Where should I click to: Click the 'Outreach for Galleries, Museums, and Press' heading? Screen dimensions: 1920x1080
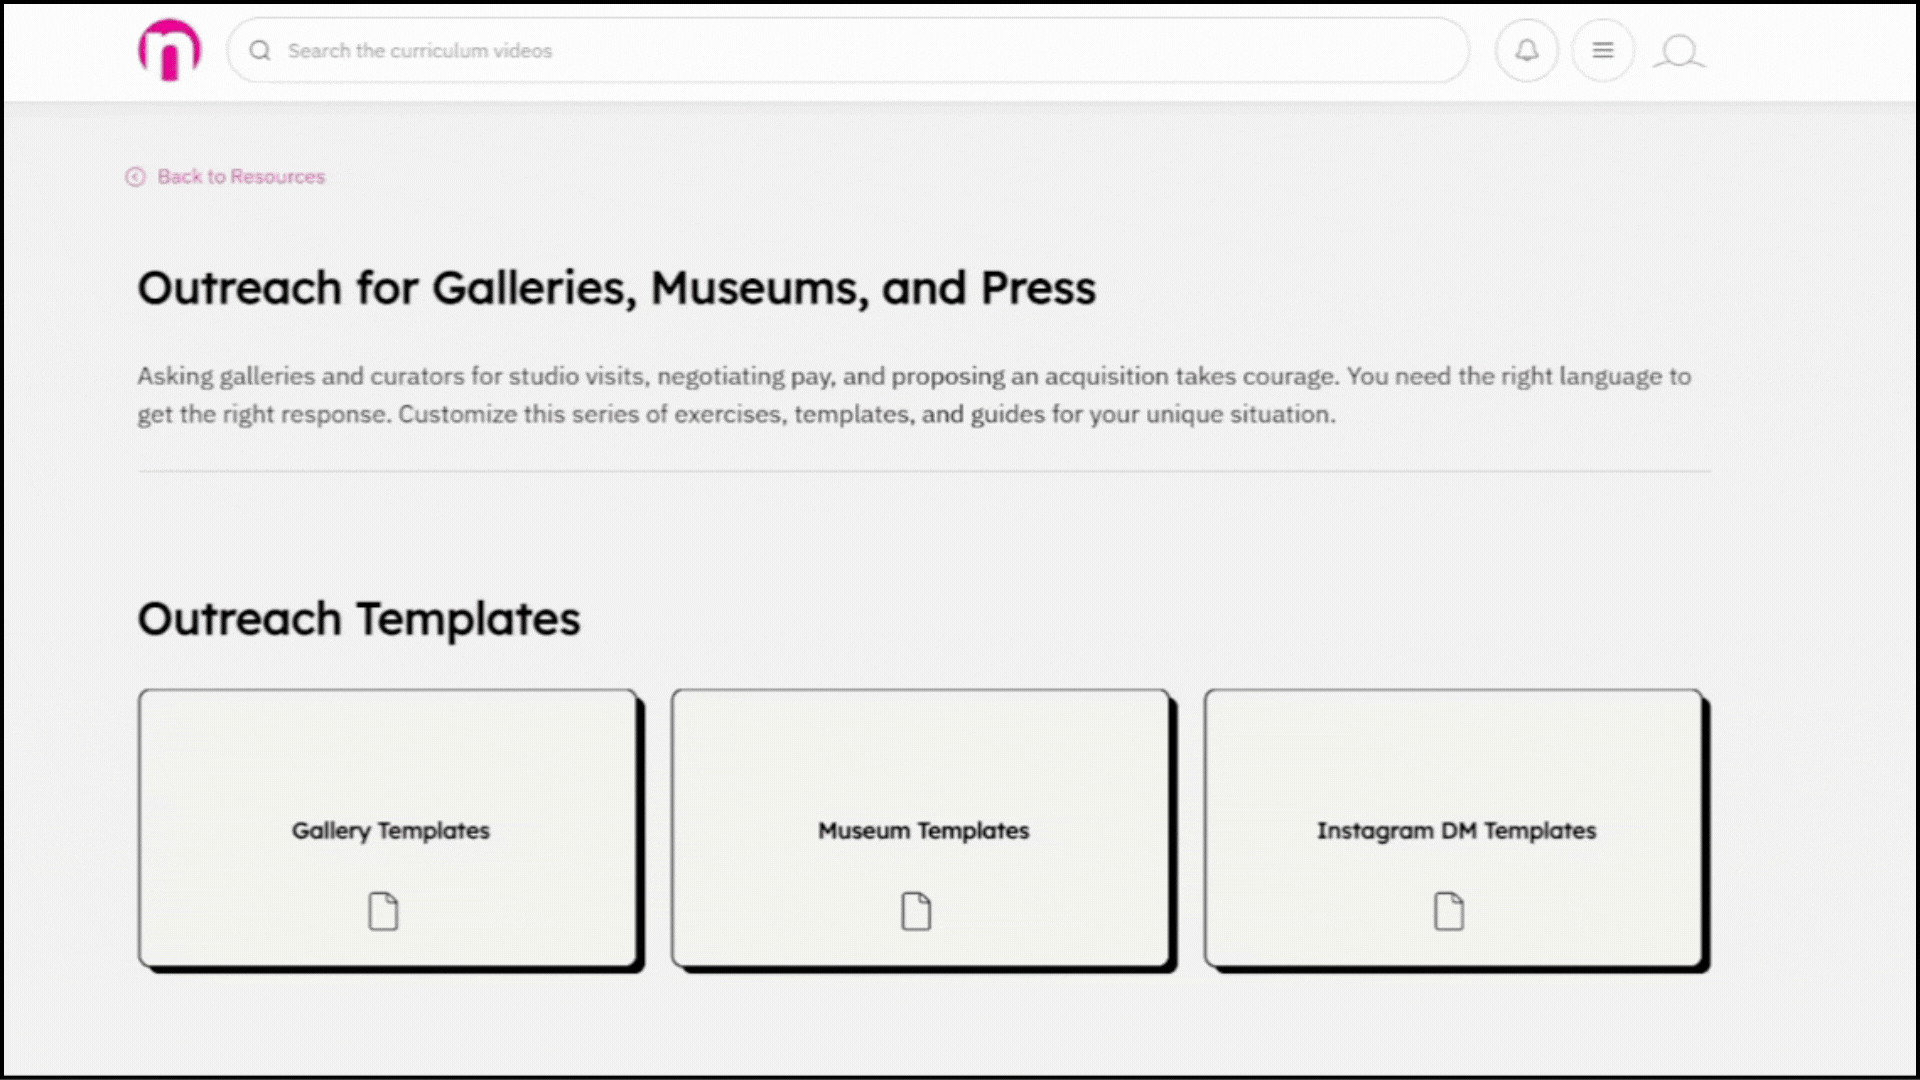click(x=616, y=288)
